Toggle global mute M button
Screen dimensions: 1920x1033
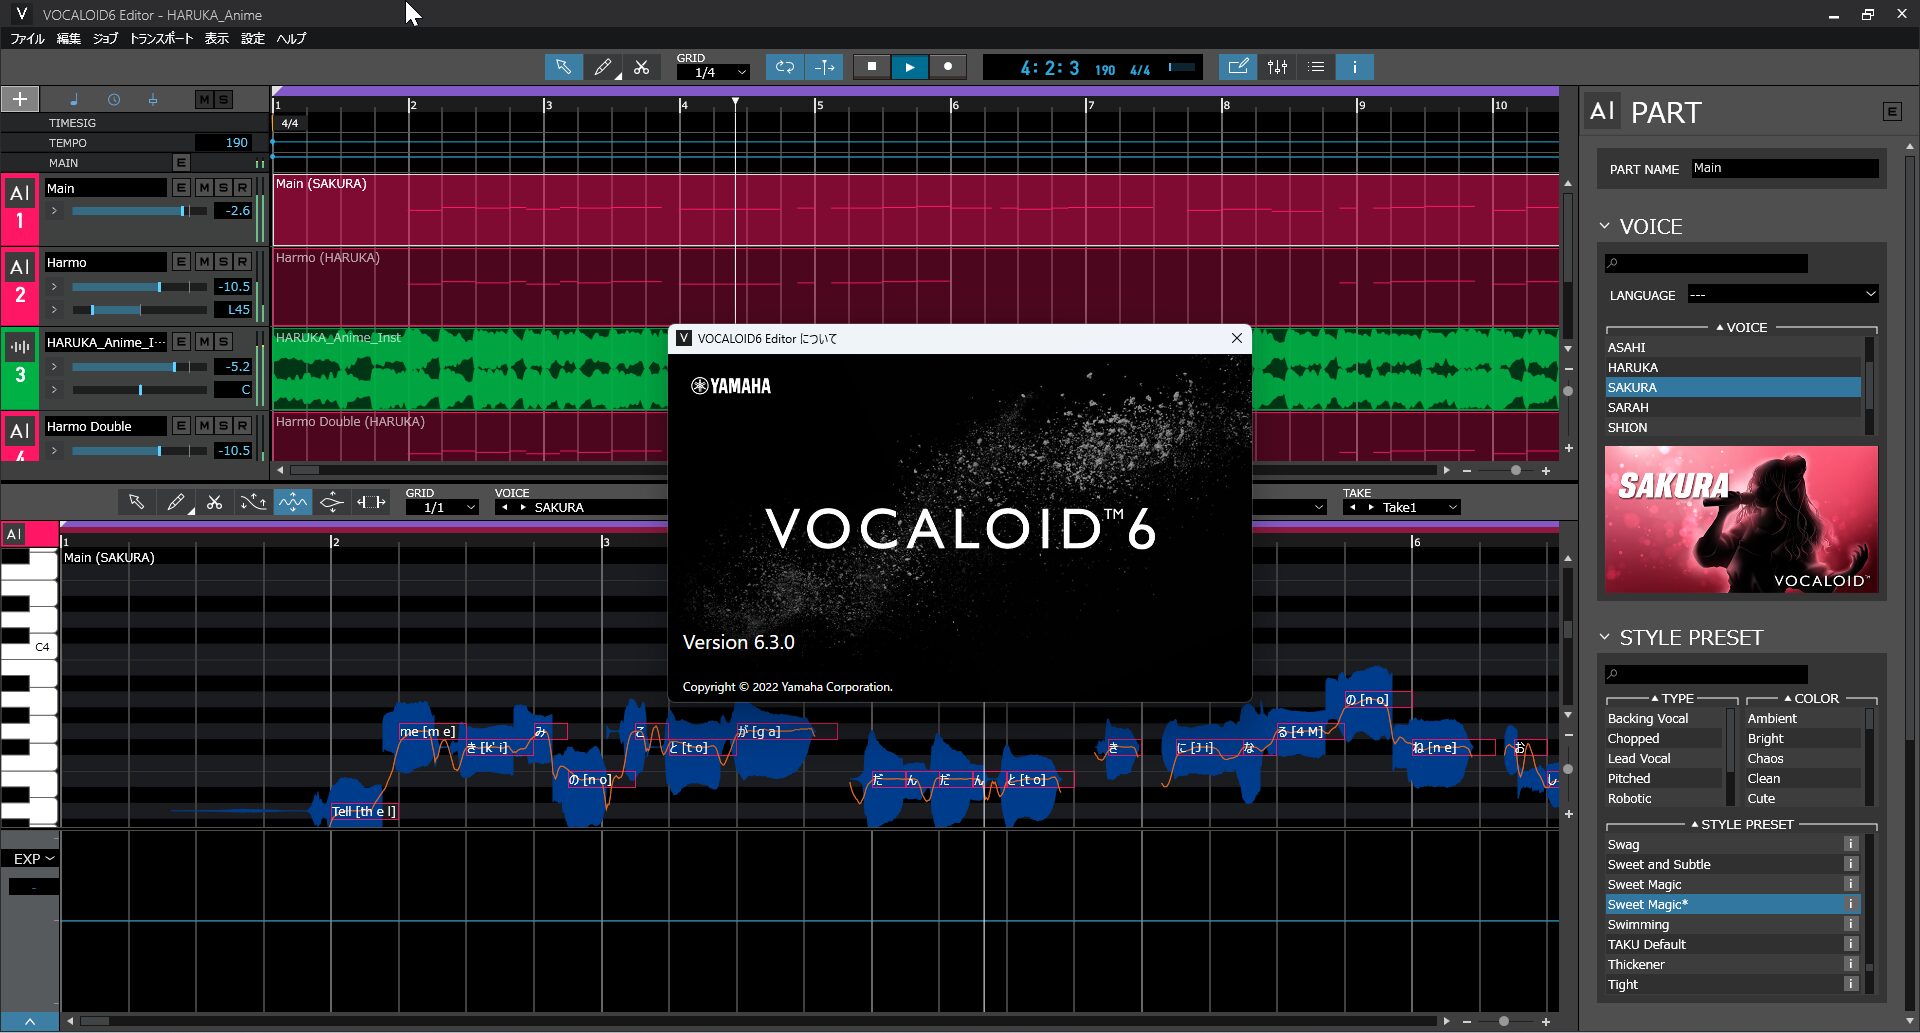click(x=204, y=99)
